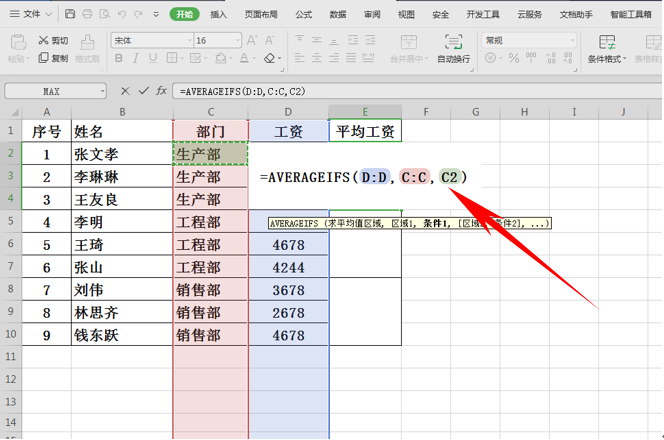Open the 开发工具 tab
The image size is (664, 440).
click(483, 14)
